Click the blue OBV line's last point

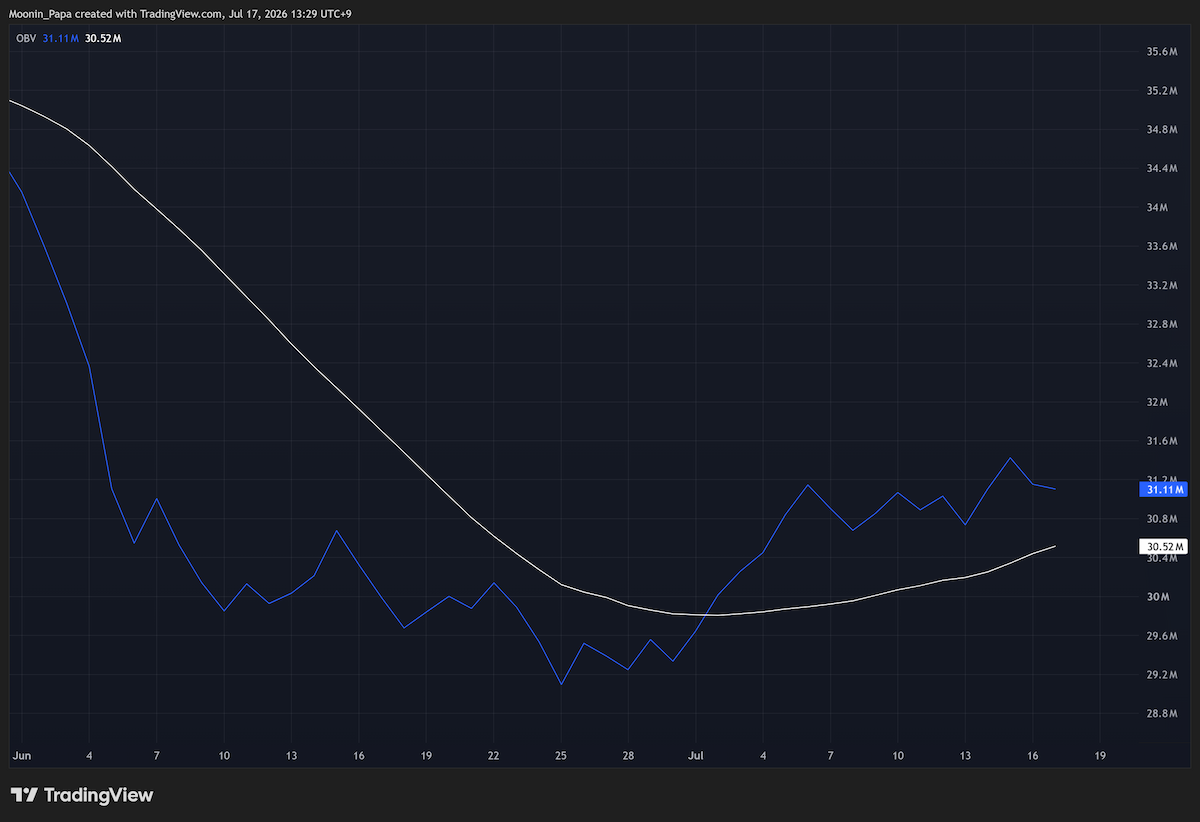tap(1056, 489)
